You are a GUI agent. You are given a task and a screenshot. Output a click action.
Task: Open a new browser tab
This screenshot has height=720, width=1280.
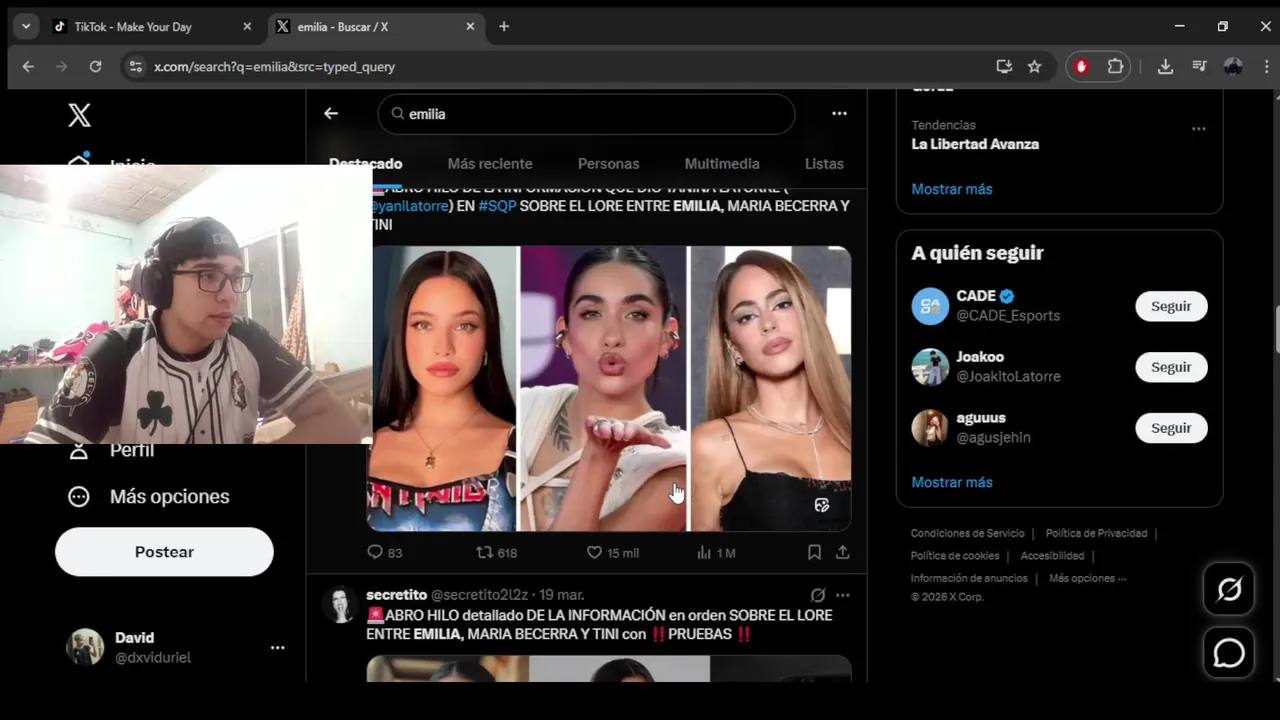(x=504, y=27)
